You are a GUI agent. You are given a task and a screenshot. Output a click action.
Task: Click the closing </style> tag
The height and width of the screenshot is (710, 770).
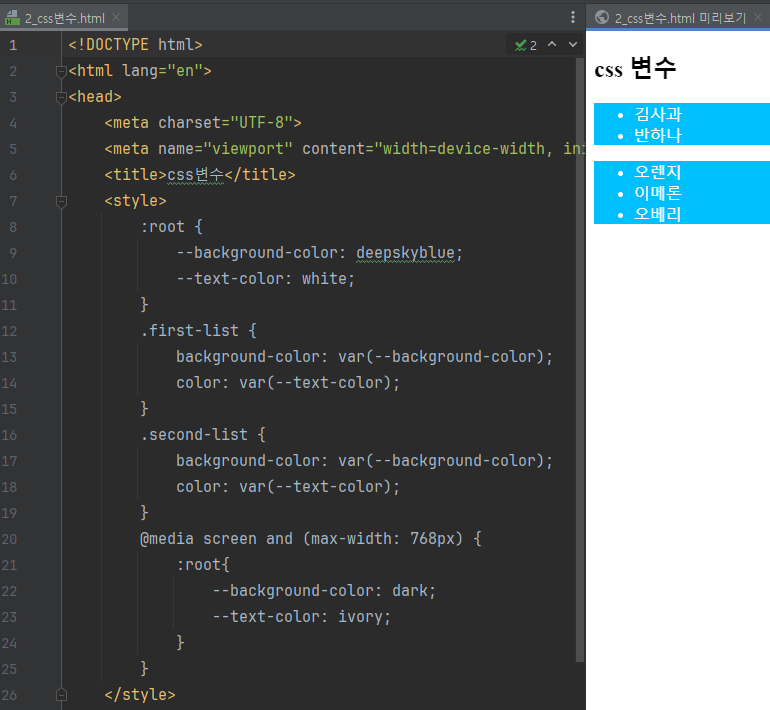tap(140, 695)
